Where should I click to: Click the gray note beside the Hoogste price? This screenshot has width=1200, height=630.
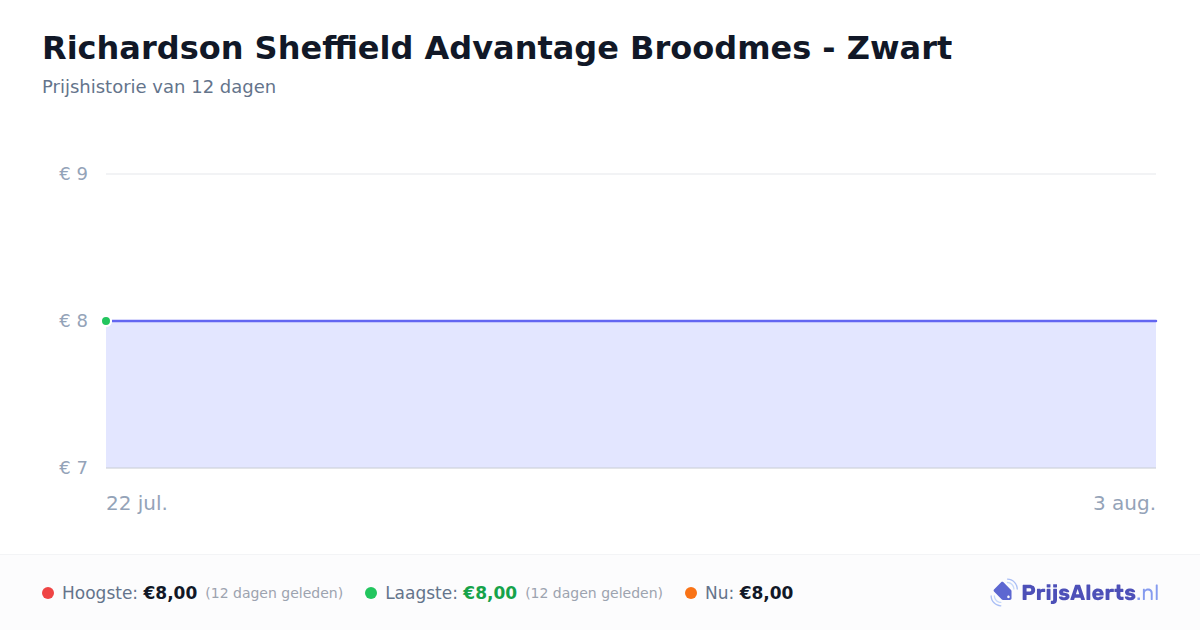pyautogui.click(x=274, y=593)
